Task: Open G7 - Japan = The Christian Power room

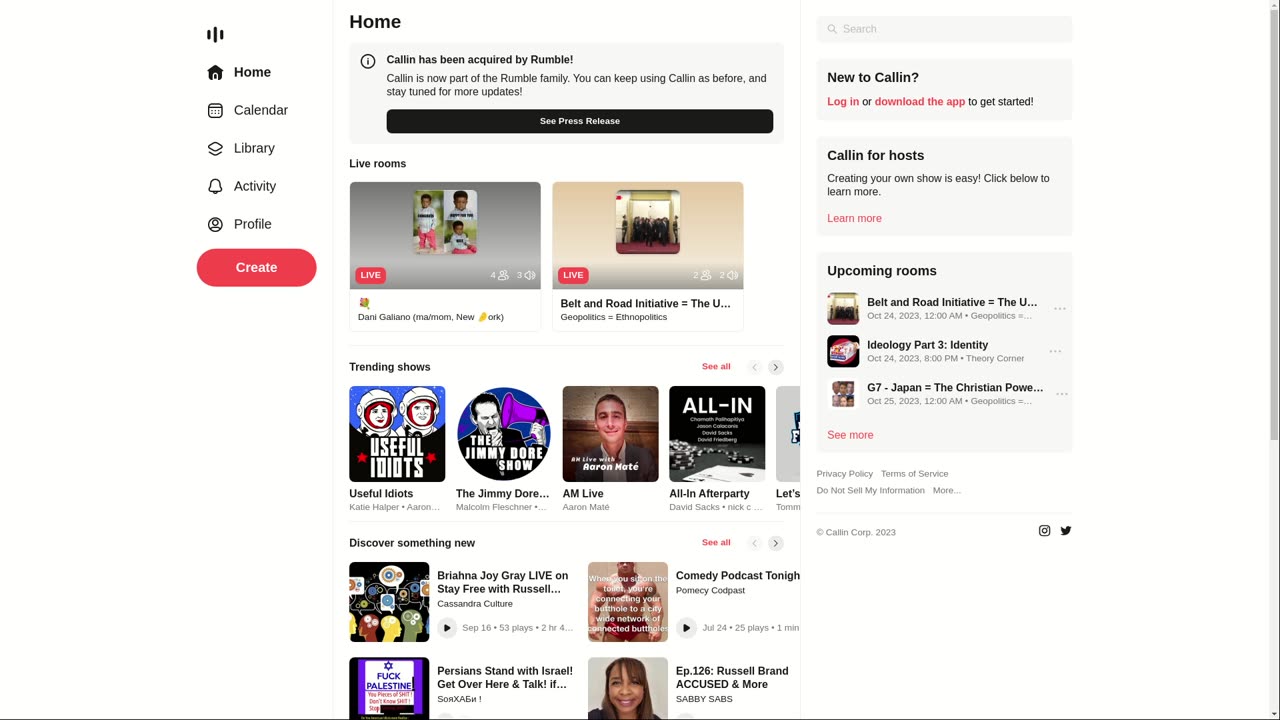Action: click(x=955, y=388)
